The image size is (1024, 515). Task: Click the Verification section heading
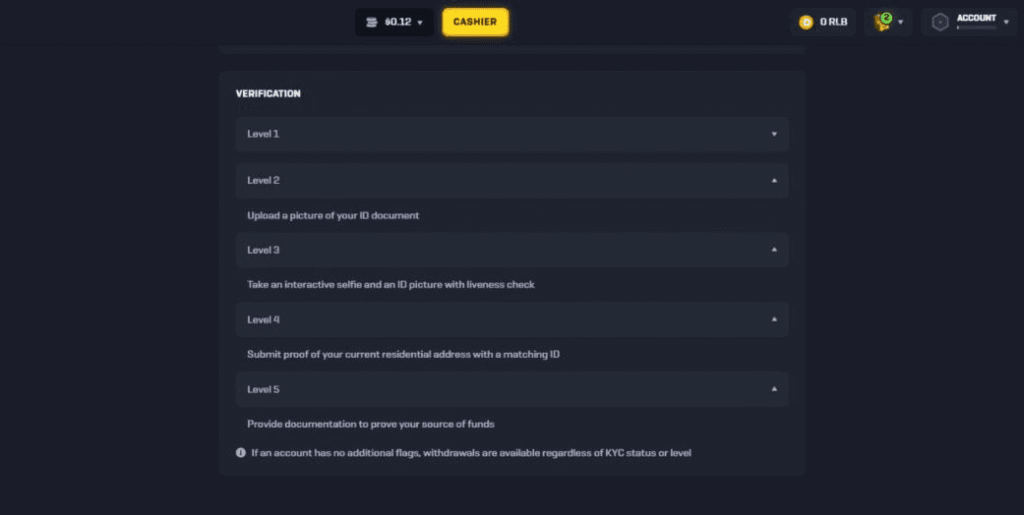click(268, 94)
